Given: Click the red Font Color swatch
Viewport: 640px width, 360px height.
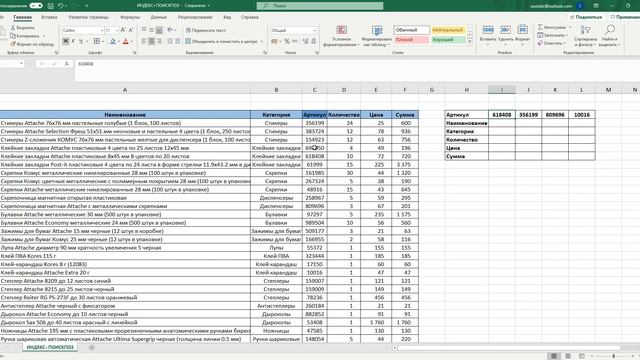Looking at the screenshot, I should (x=126, y=41).
